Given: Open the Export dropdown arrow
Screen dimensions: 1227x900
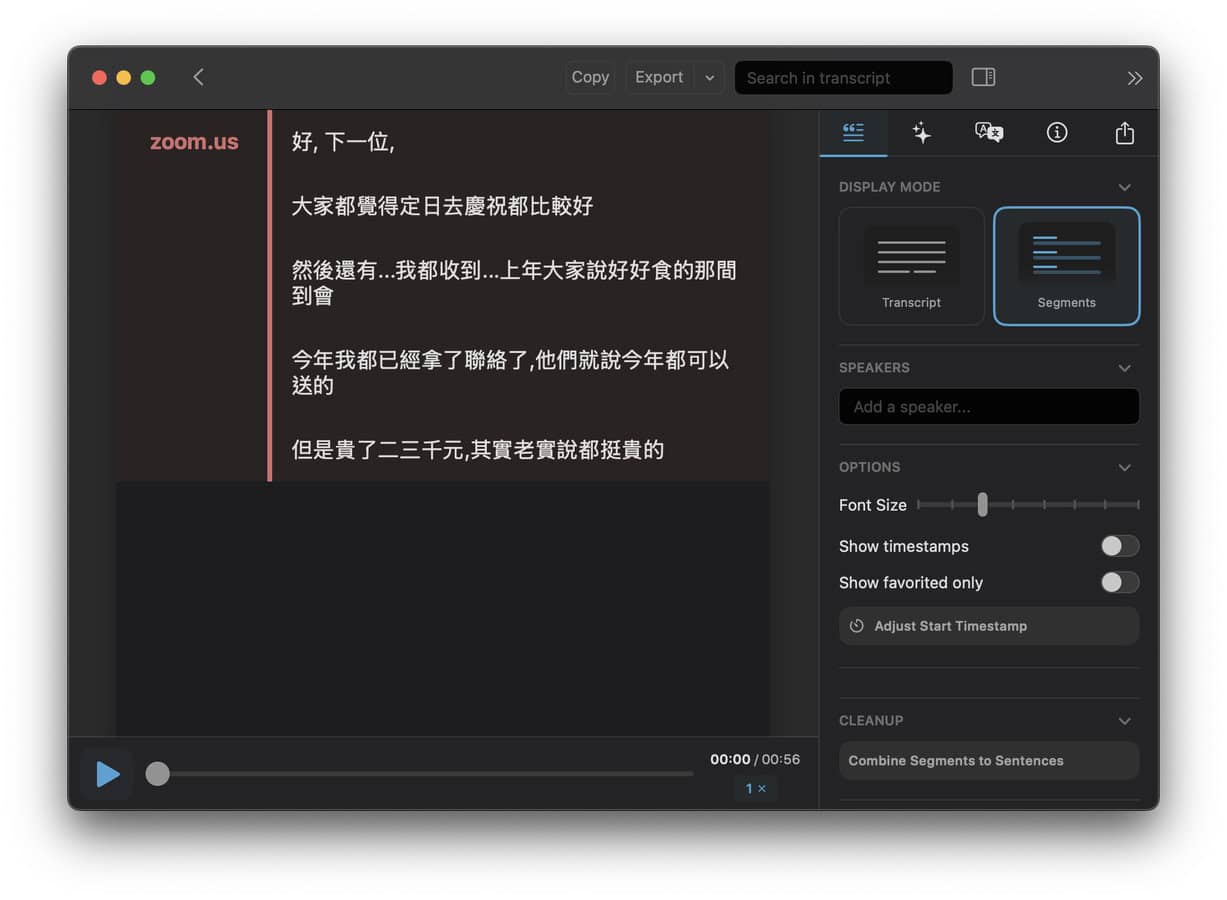Looking at the screenshot, I should [709, 77].
